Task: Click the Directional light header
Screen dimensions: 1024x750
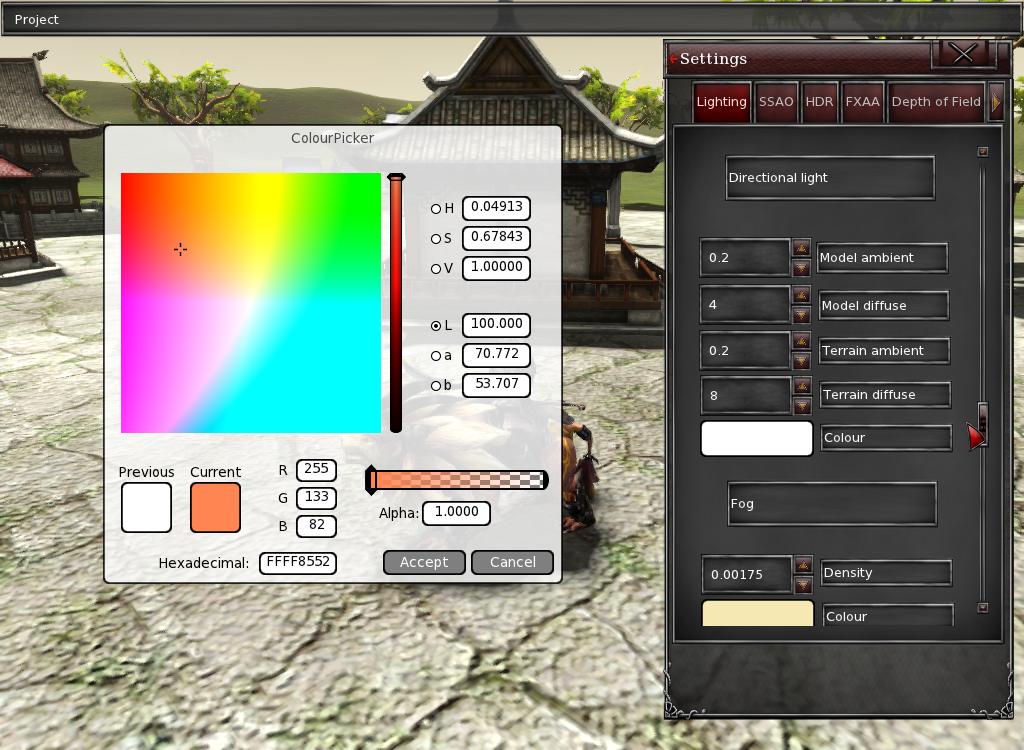Action: (830, 178)
